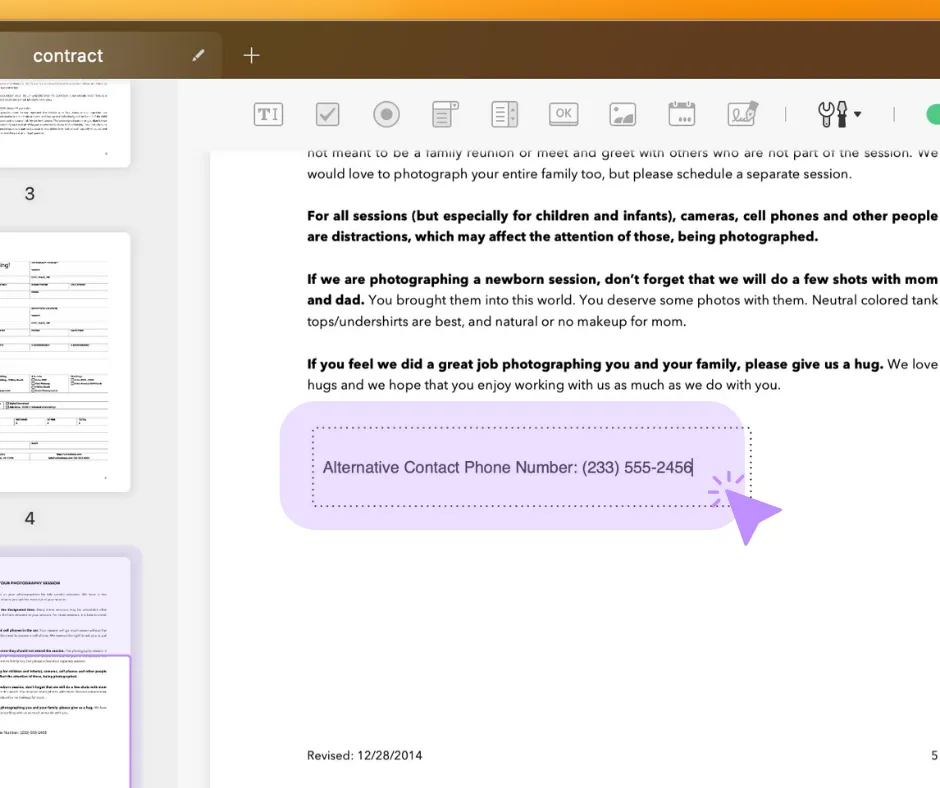This screenshot has height=788, width=940.
Task: Select the Date Field form tool
Action: (x=682, y=114)
